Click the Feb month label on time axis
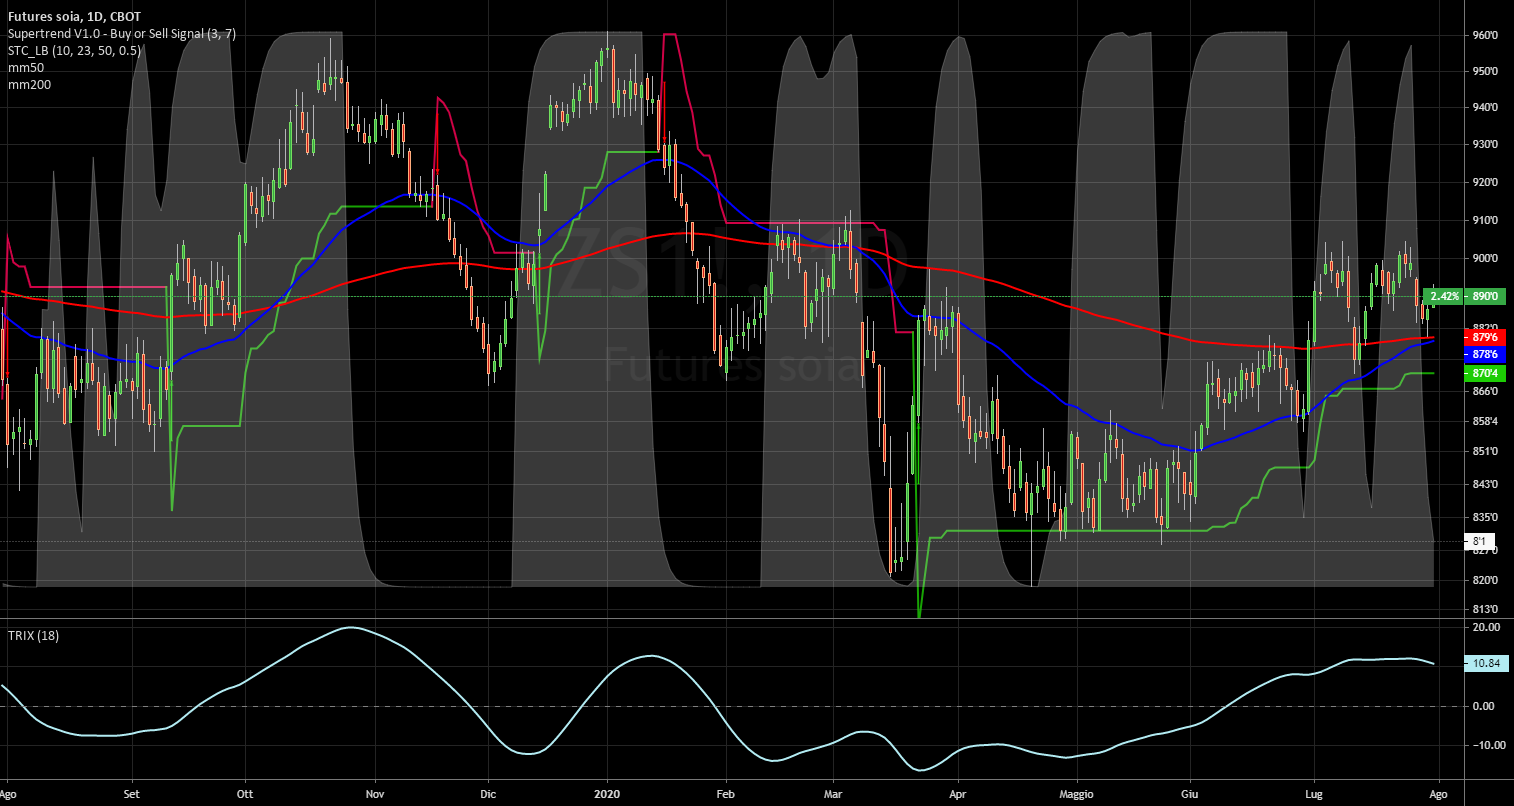Viewport: 1514px width, 806px height. pyautogui.click(x=726, y=792)
